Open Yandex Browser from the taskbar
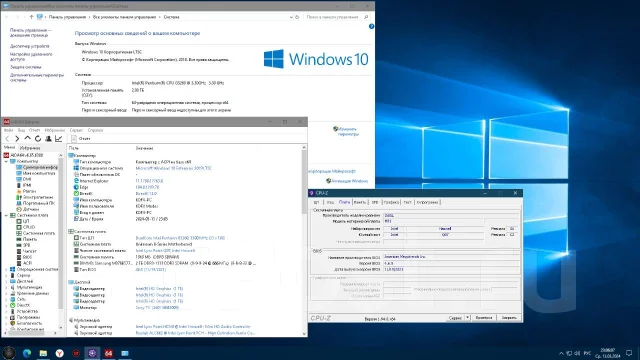Screen dimensions: 640x360 (60, 353)
